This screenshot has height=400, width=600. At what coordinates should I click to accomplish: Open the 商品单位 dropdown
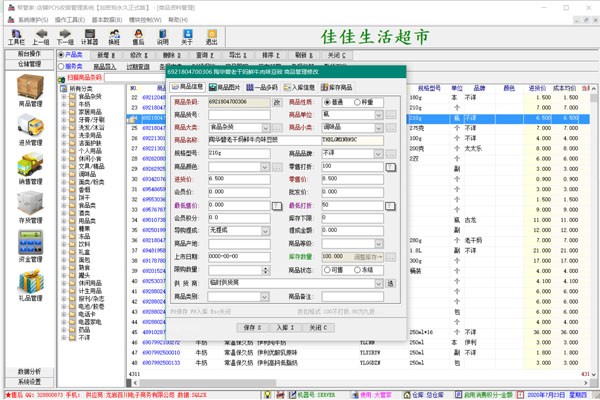[378, 115]
